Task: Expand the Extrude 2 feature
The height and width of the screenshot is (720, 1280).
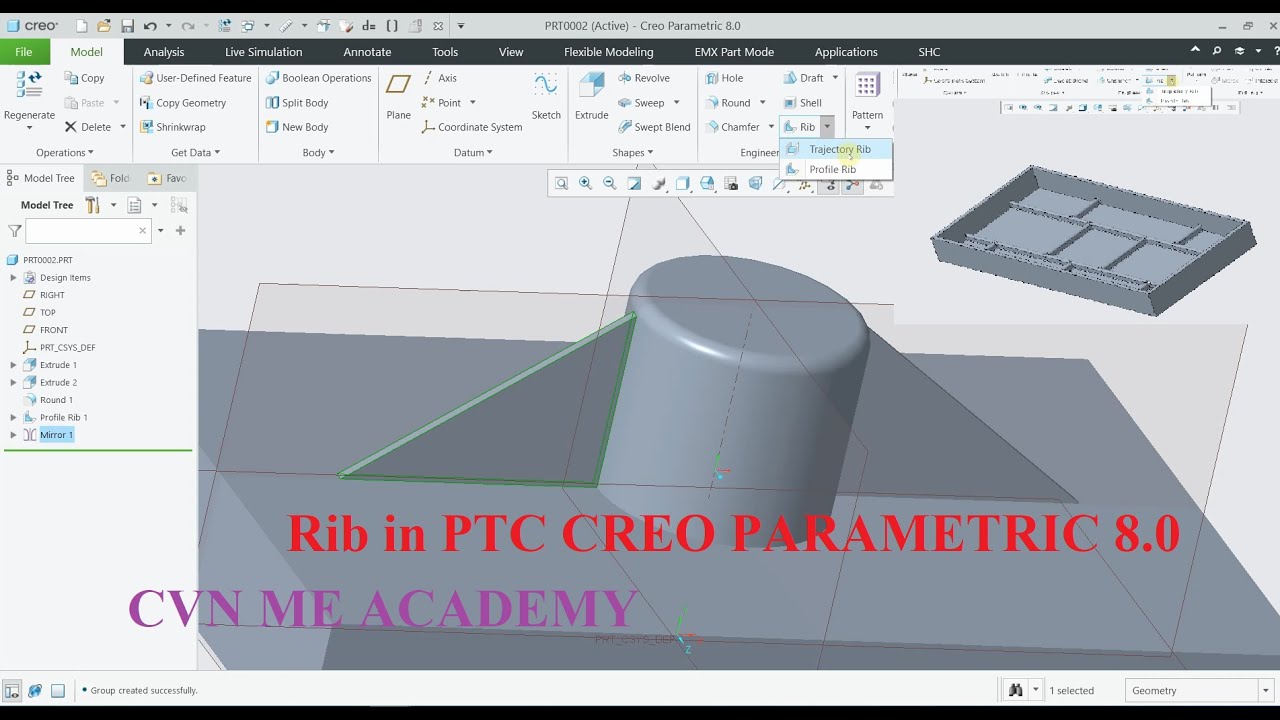Action: coord(13,382)
